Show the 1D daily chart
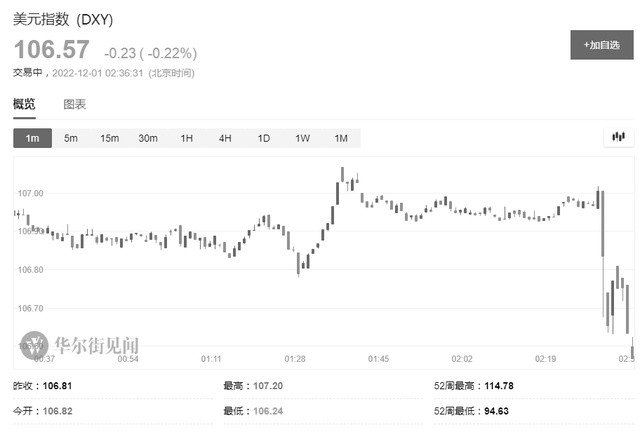This screenshot has width=640, height=432. (x=264, y=138)
